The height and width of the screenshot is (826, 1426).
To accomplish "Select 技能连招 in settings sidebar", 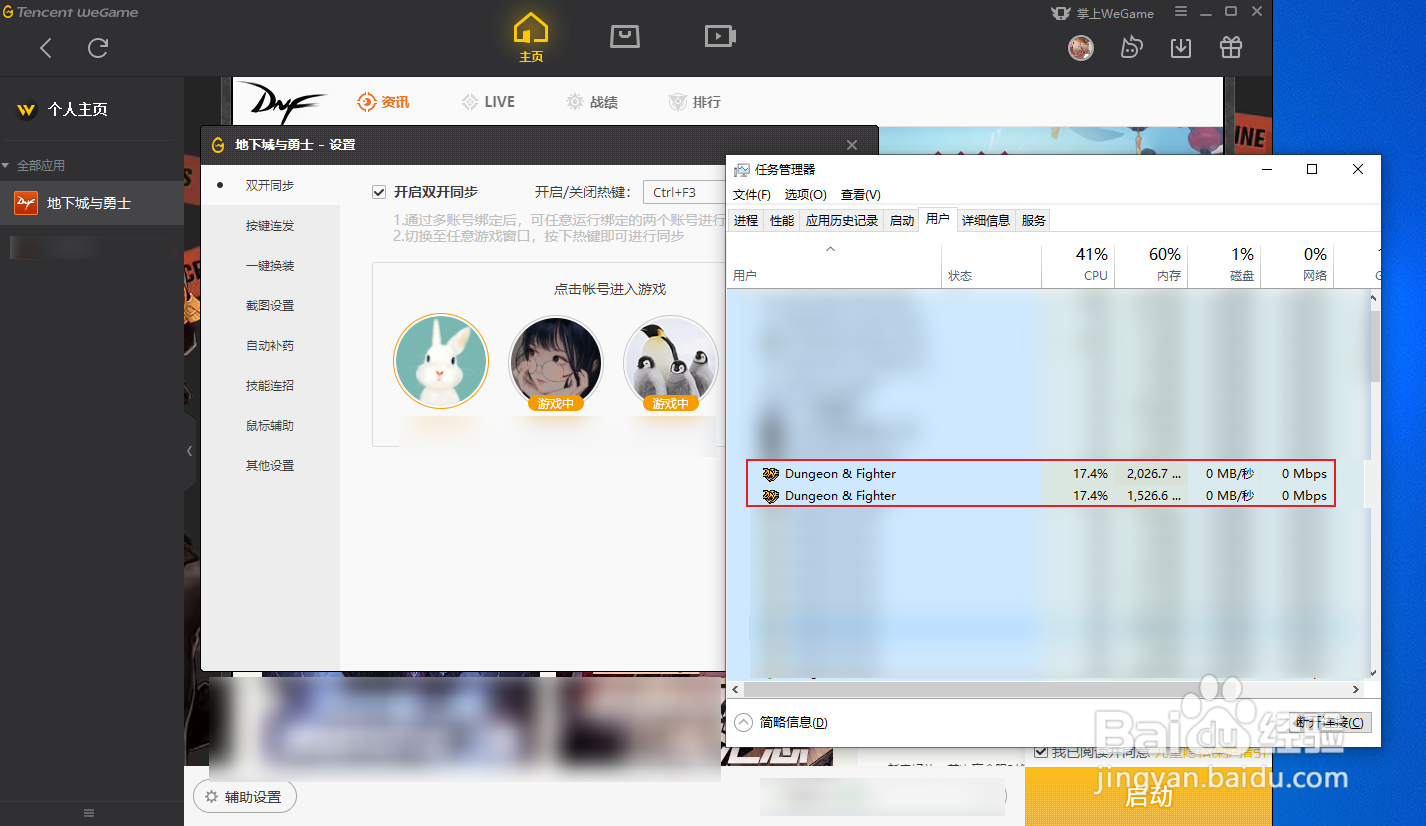I will pyautogui.click(x=270, y=386).
